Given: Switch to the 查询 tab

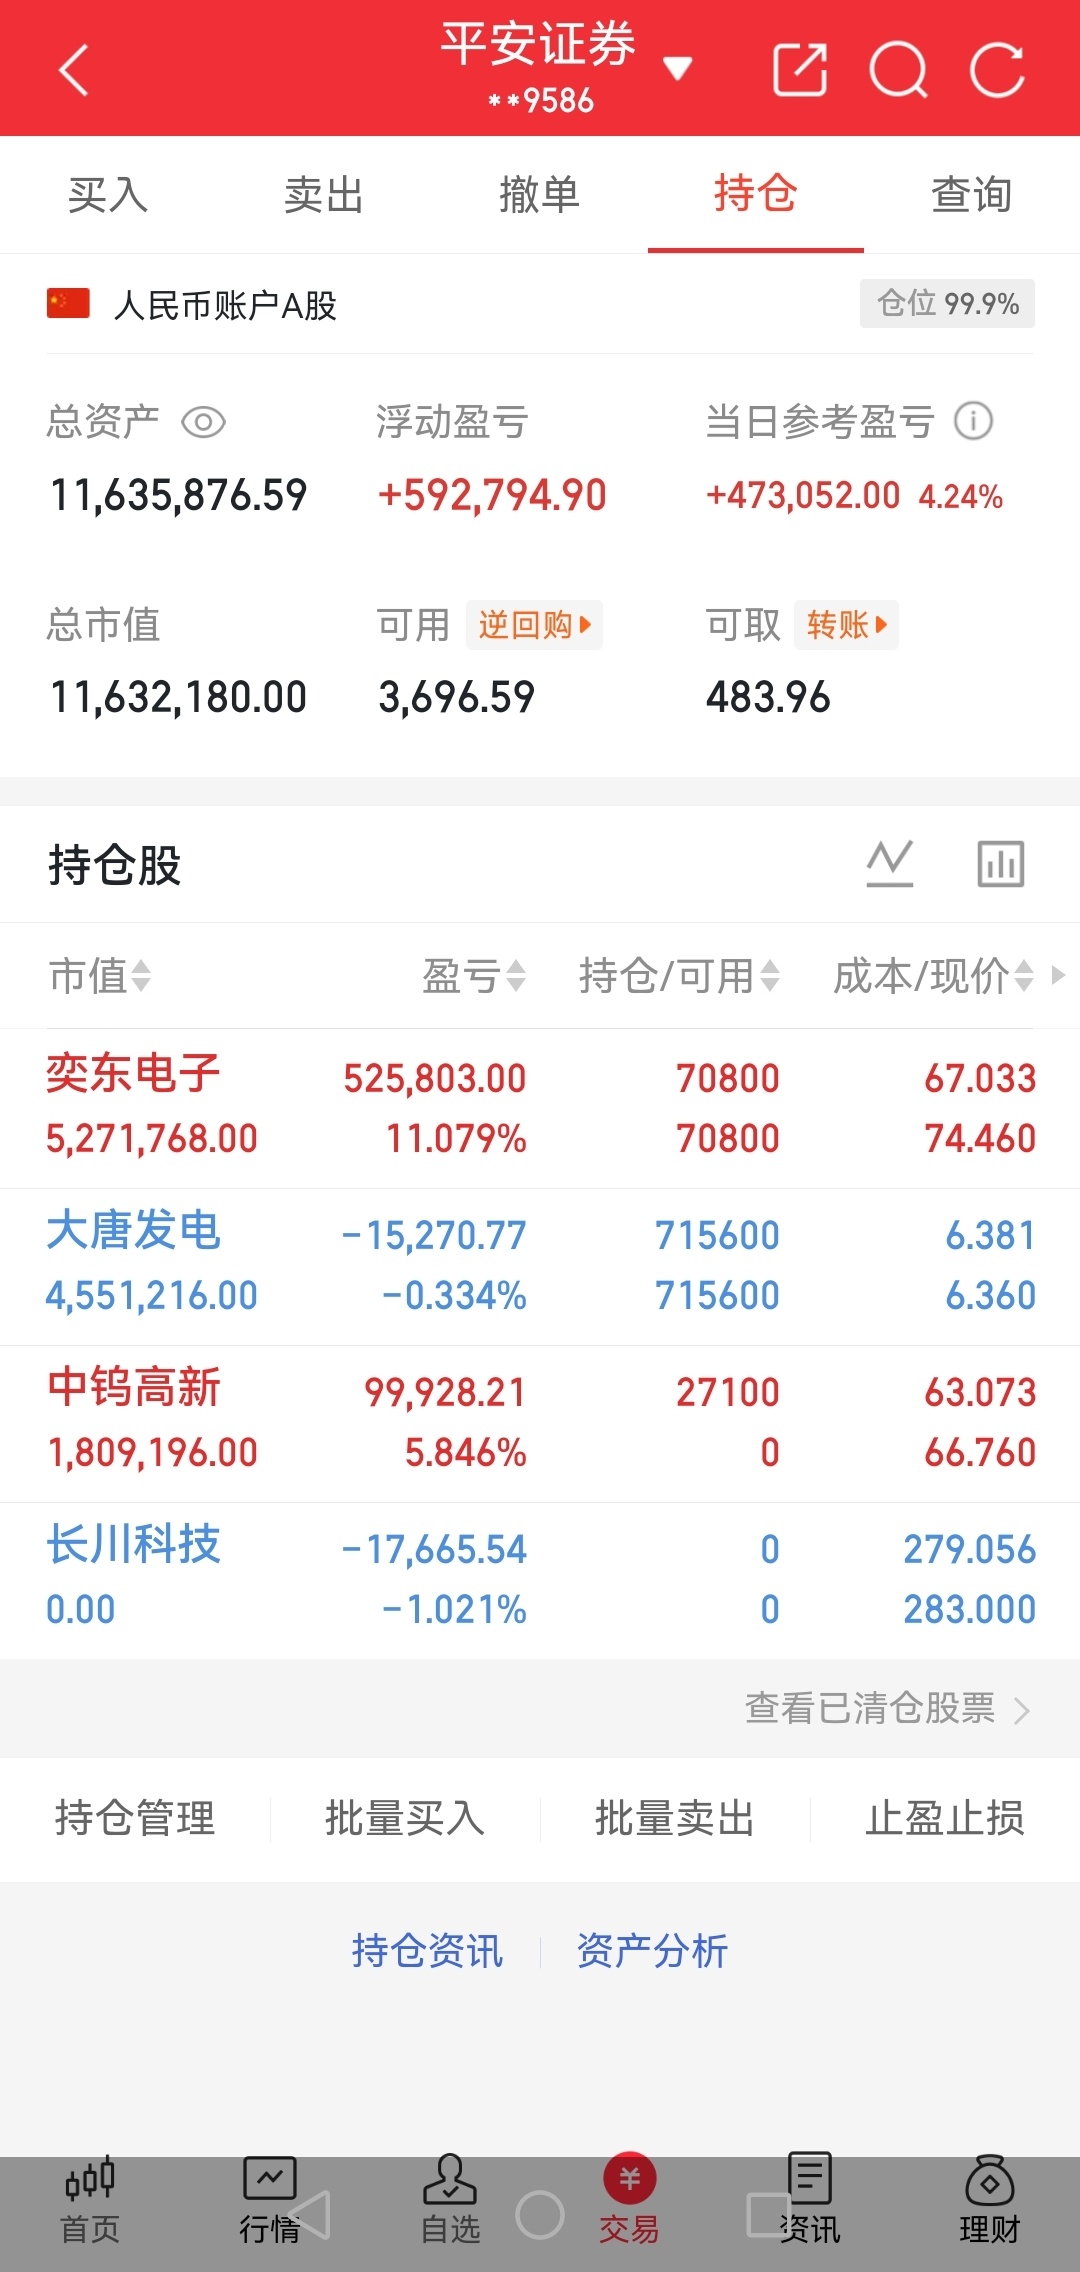Looking at the screenshot, I should pyautogui.click(x=972, y=194).
